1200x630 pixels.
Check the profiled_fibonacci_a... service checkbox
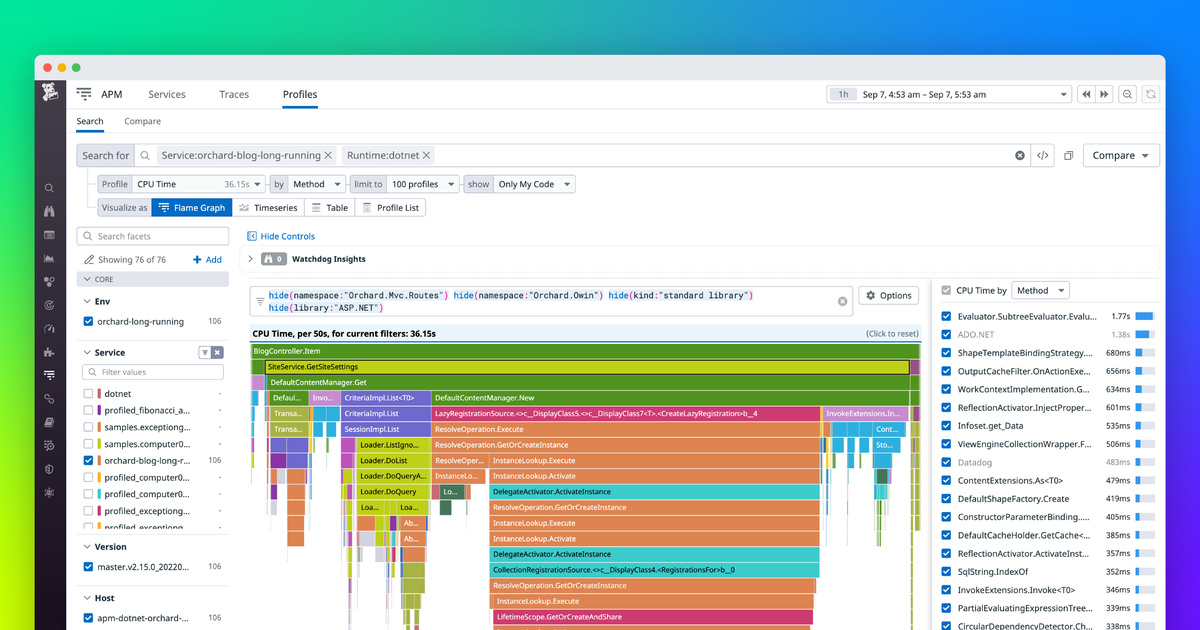point(89,410)
